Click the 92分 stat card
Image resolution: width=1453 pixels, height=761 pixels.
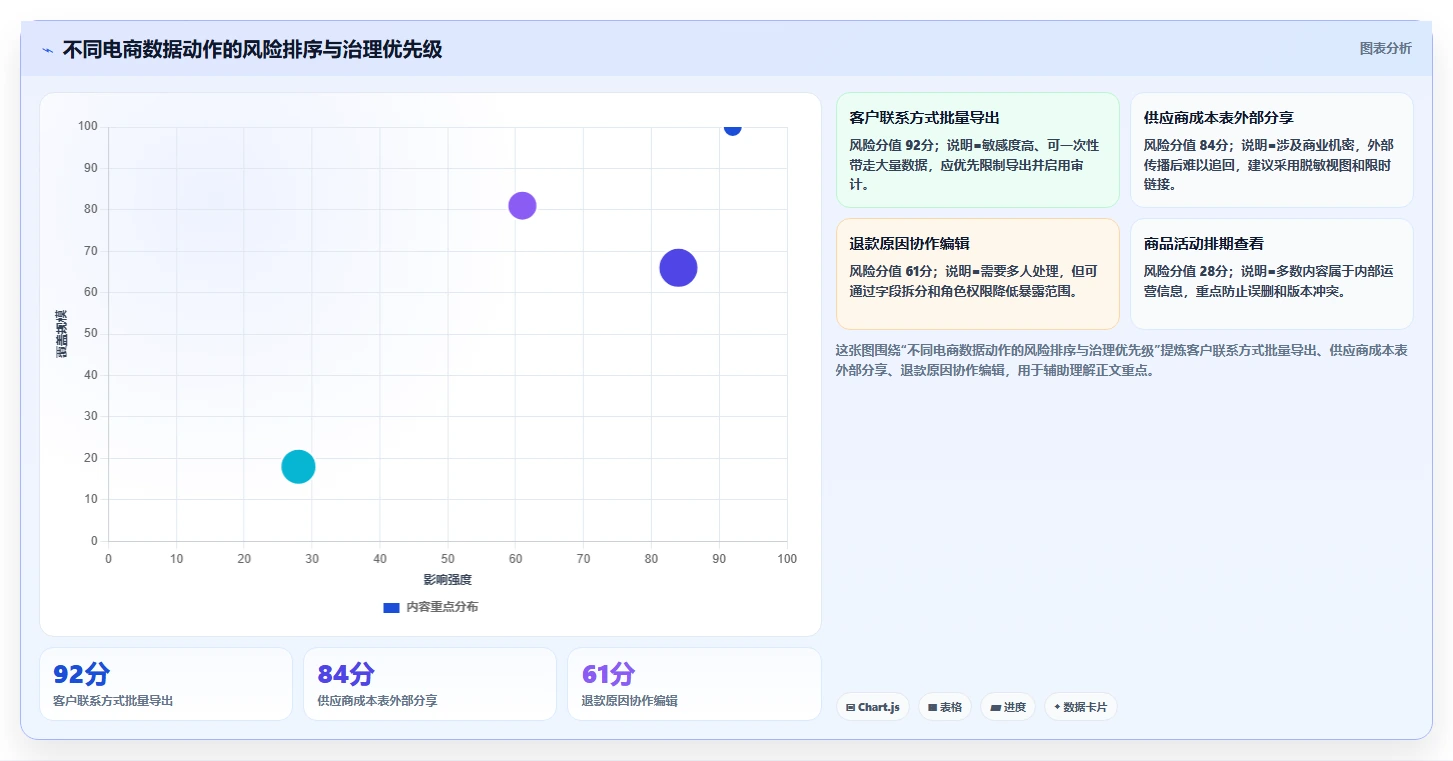(166, 684)
